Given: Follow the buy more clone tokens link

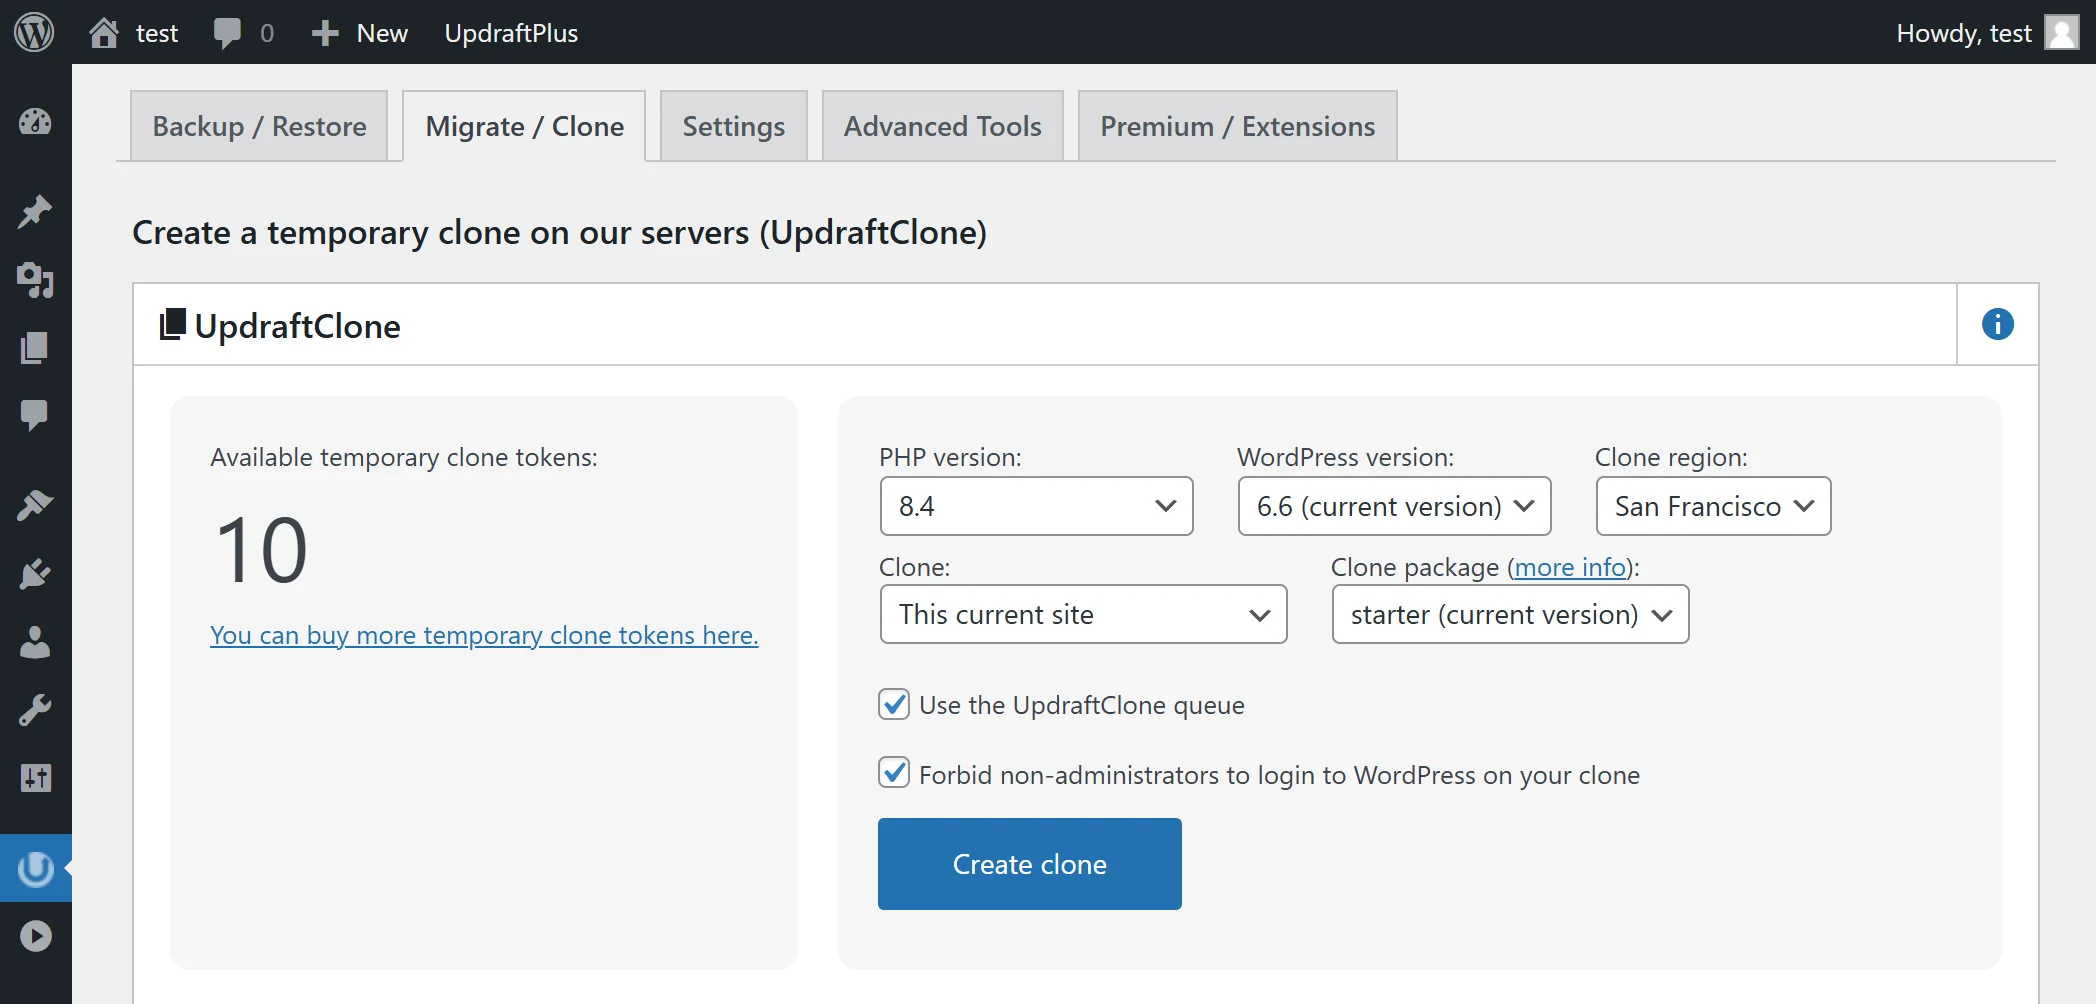Looking at the screenshot, I should tap(484, 635).
